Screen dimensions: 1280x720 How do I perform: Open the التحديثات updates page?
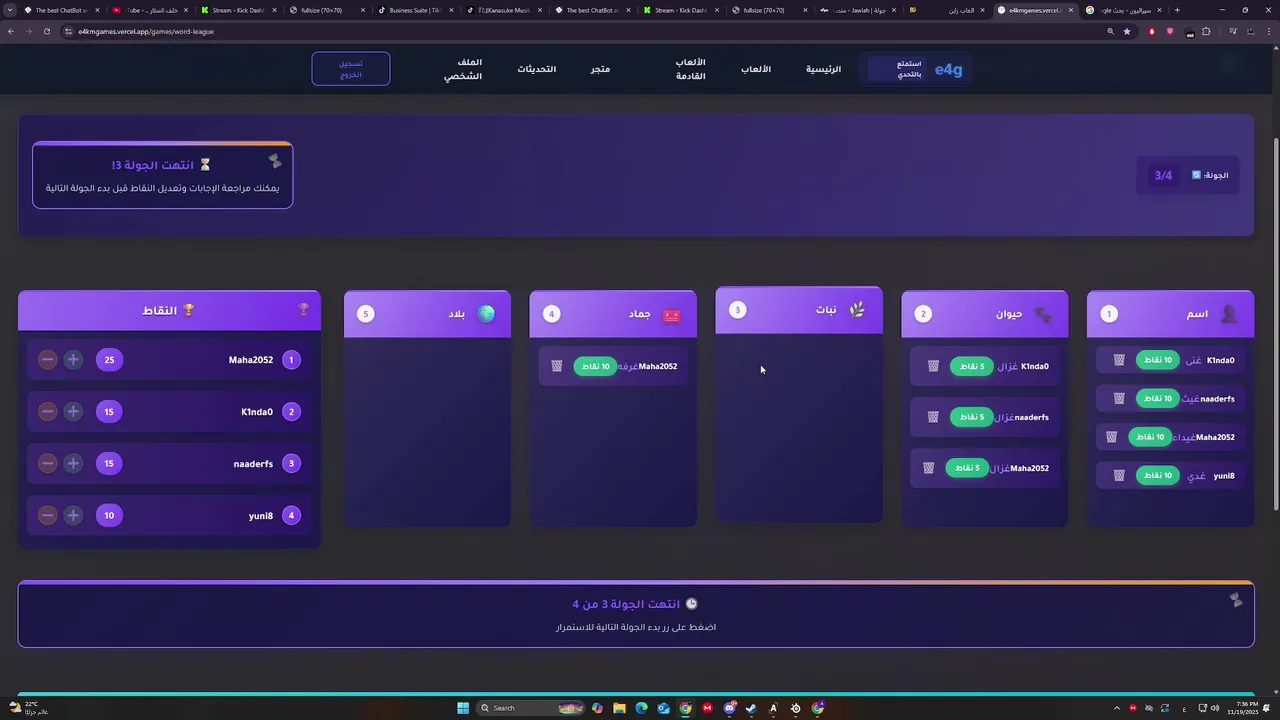pos(536,69)
